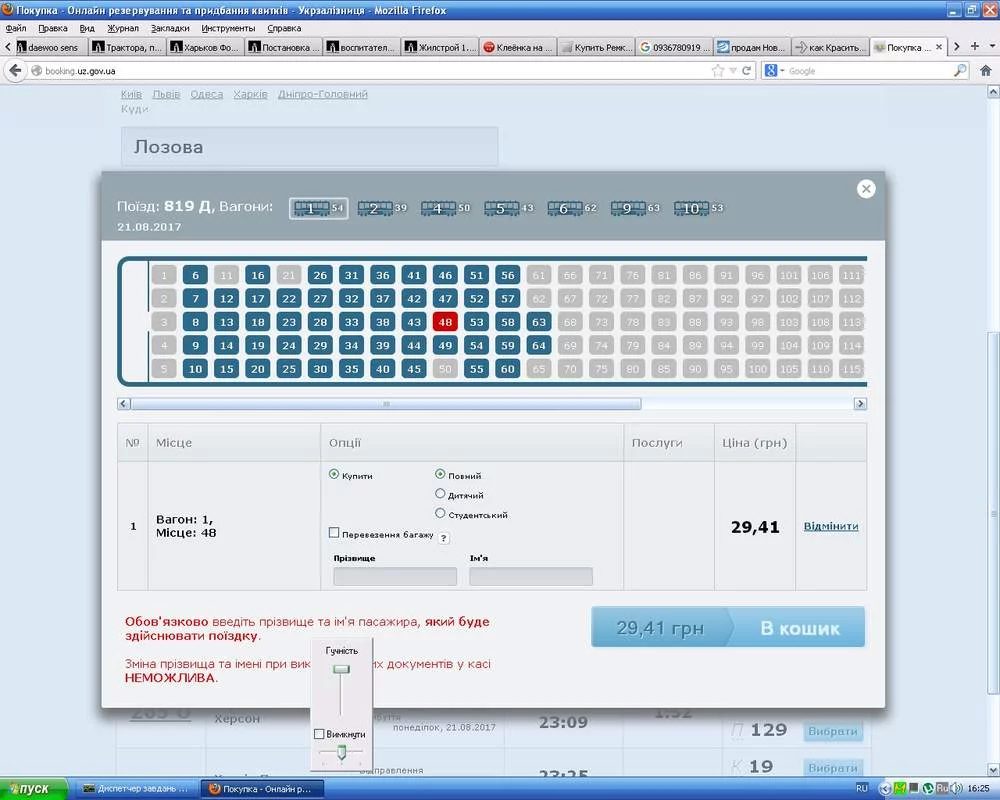Open the Закладки menu
This screenshot has height=800, width=1000.
[170, 28]
